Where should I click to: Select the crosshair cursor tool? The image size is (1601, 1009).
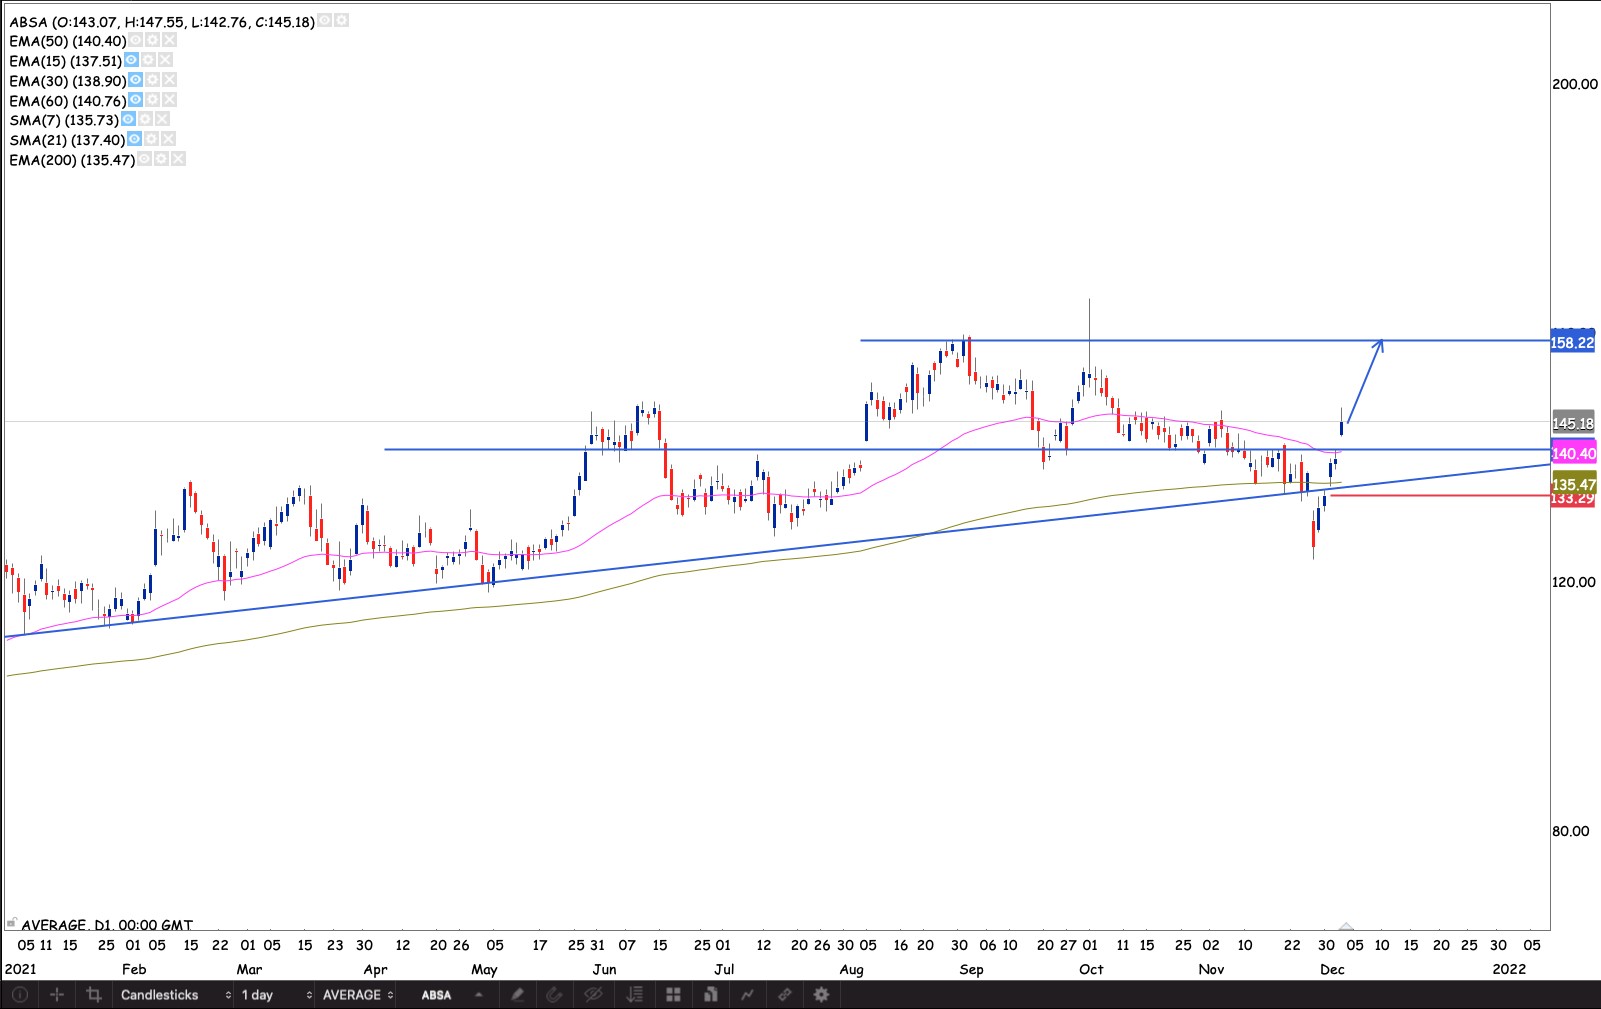57,995
